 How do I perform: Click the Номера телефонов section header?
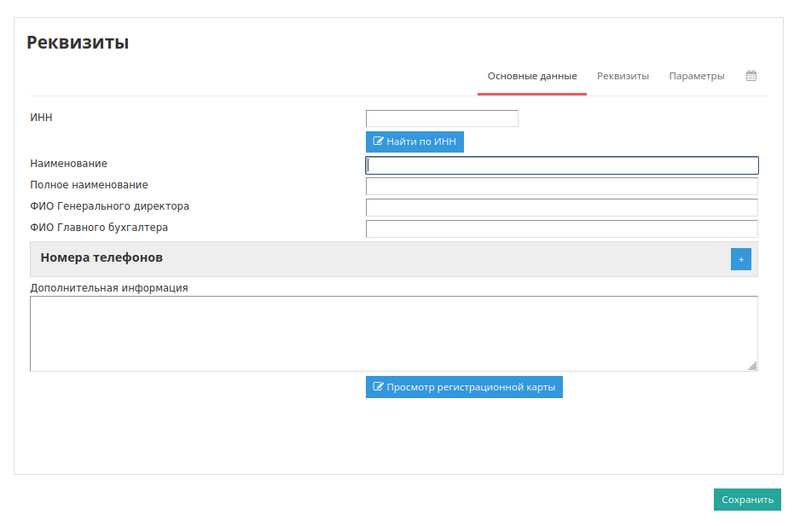pyautogui.click(x=102, y=258)
